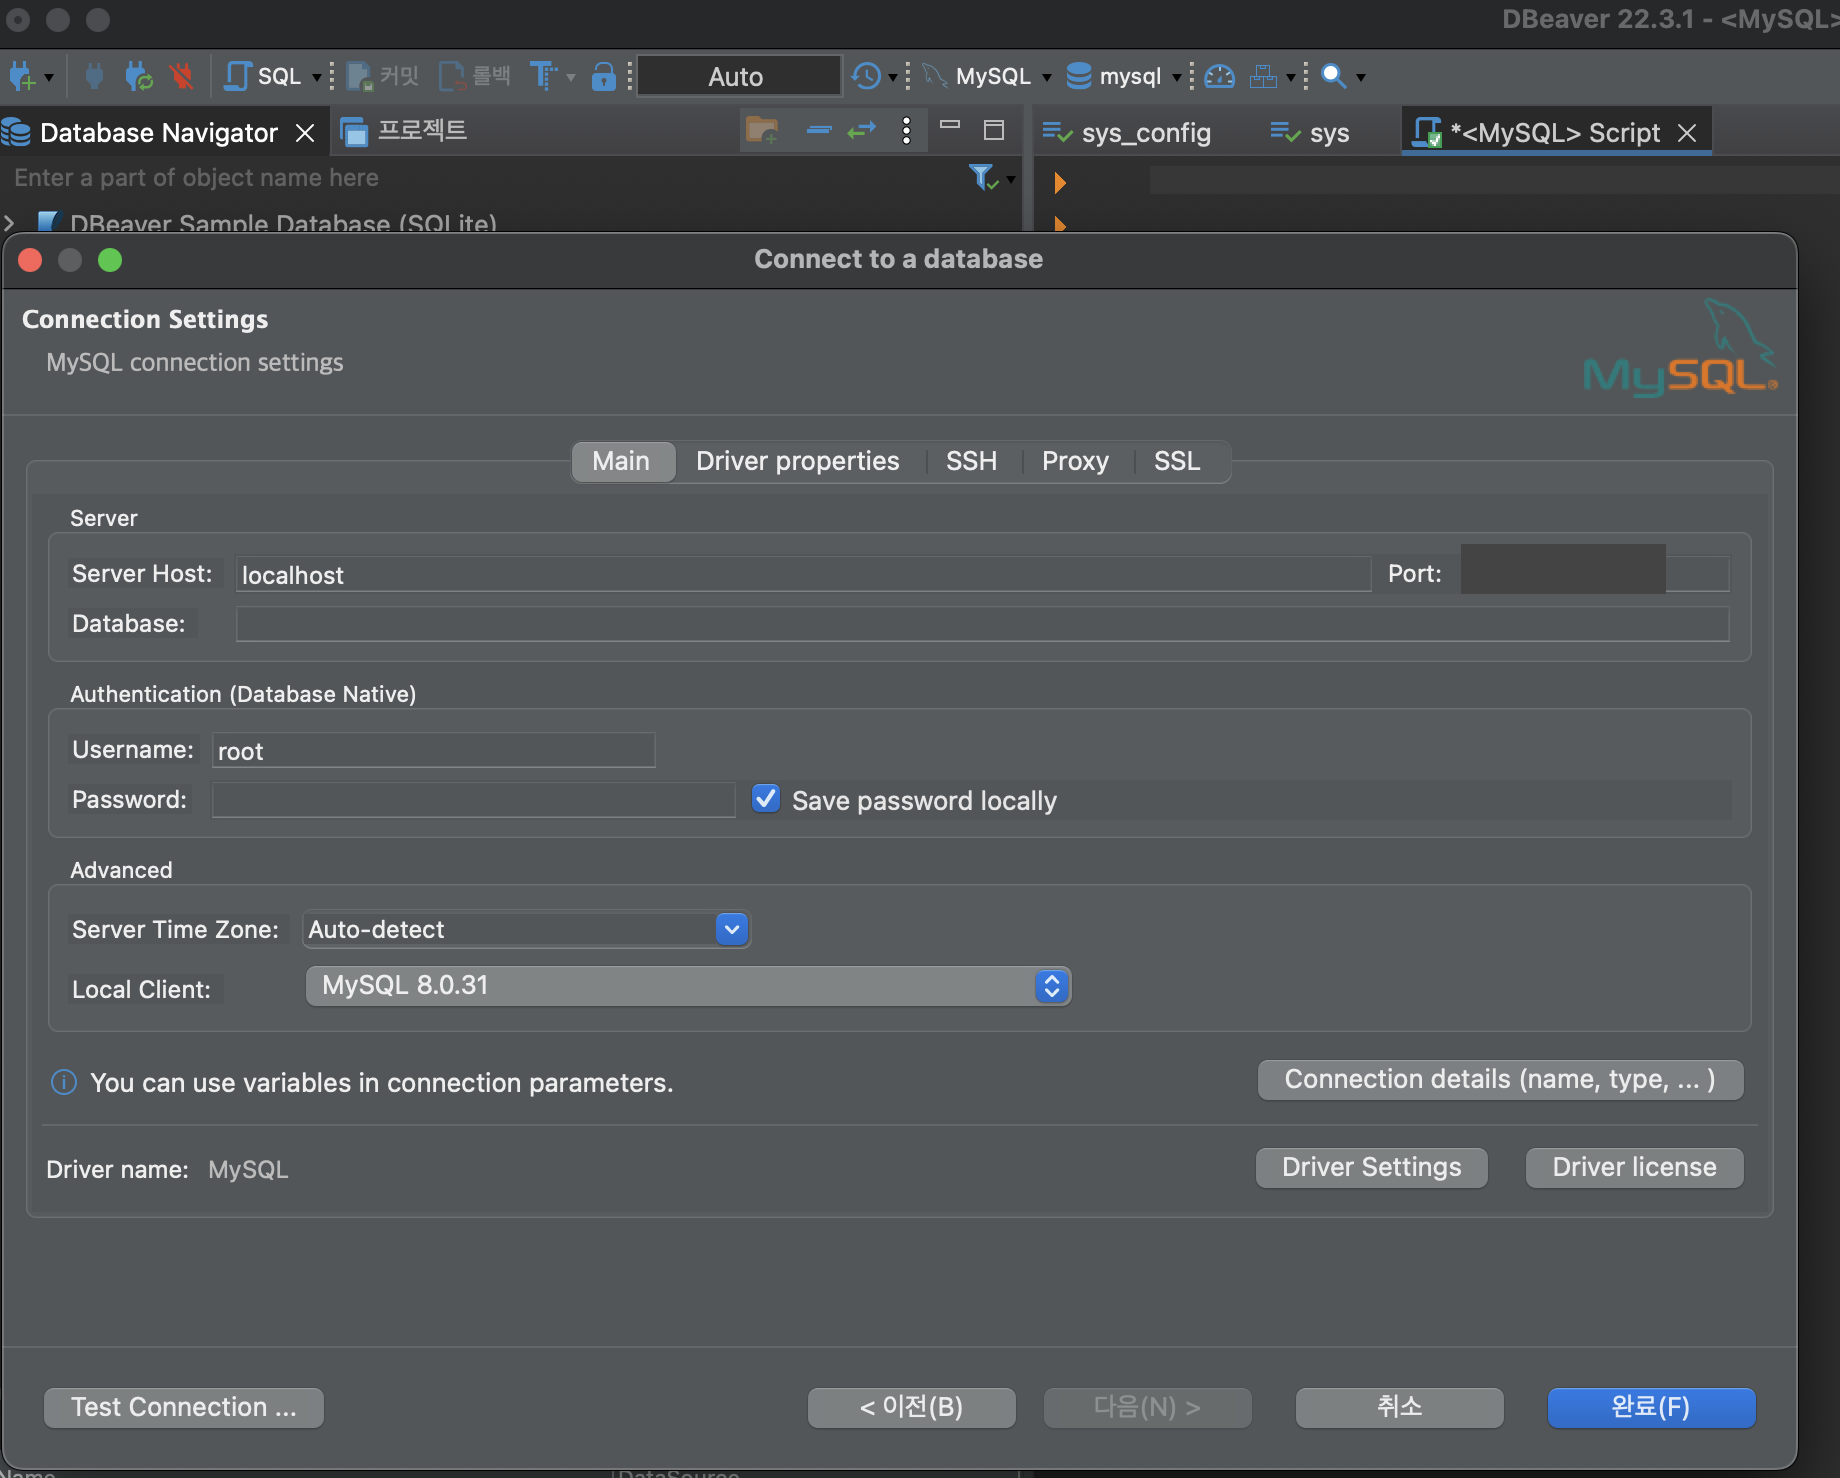Click the minimize panel icon in navigator
The image size is (1840, 1478).
[950, 125]
